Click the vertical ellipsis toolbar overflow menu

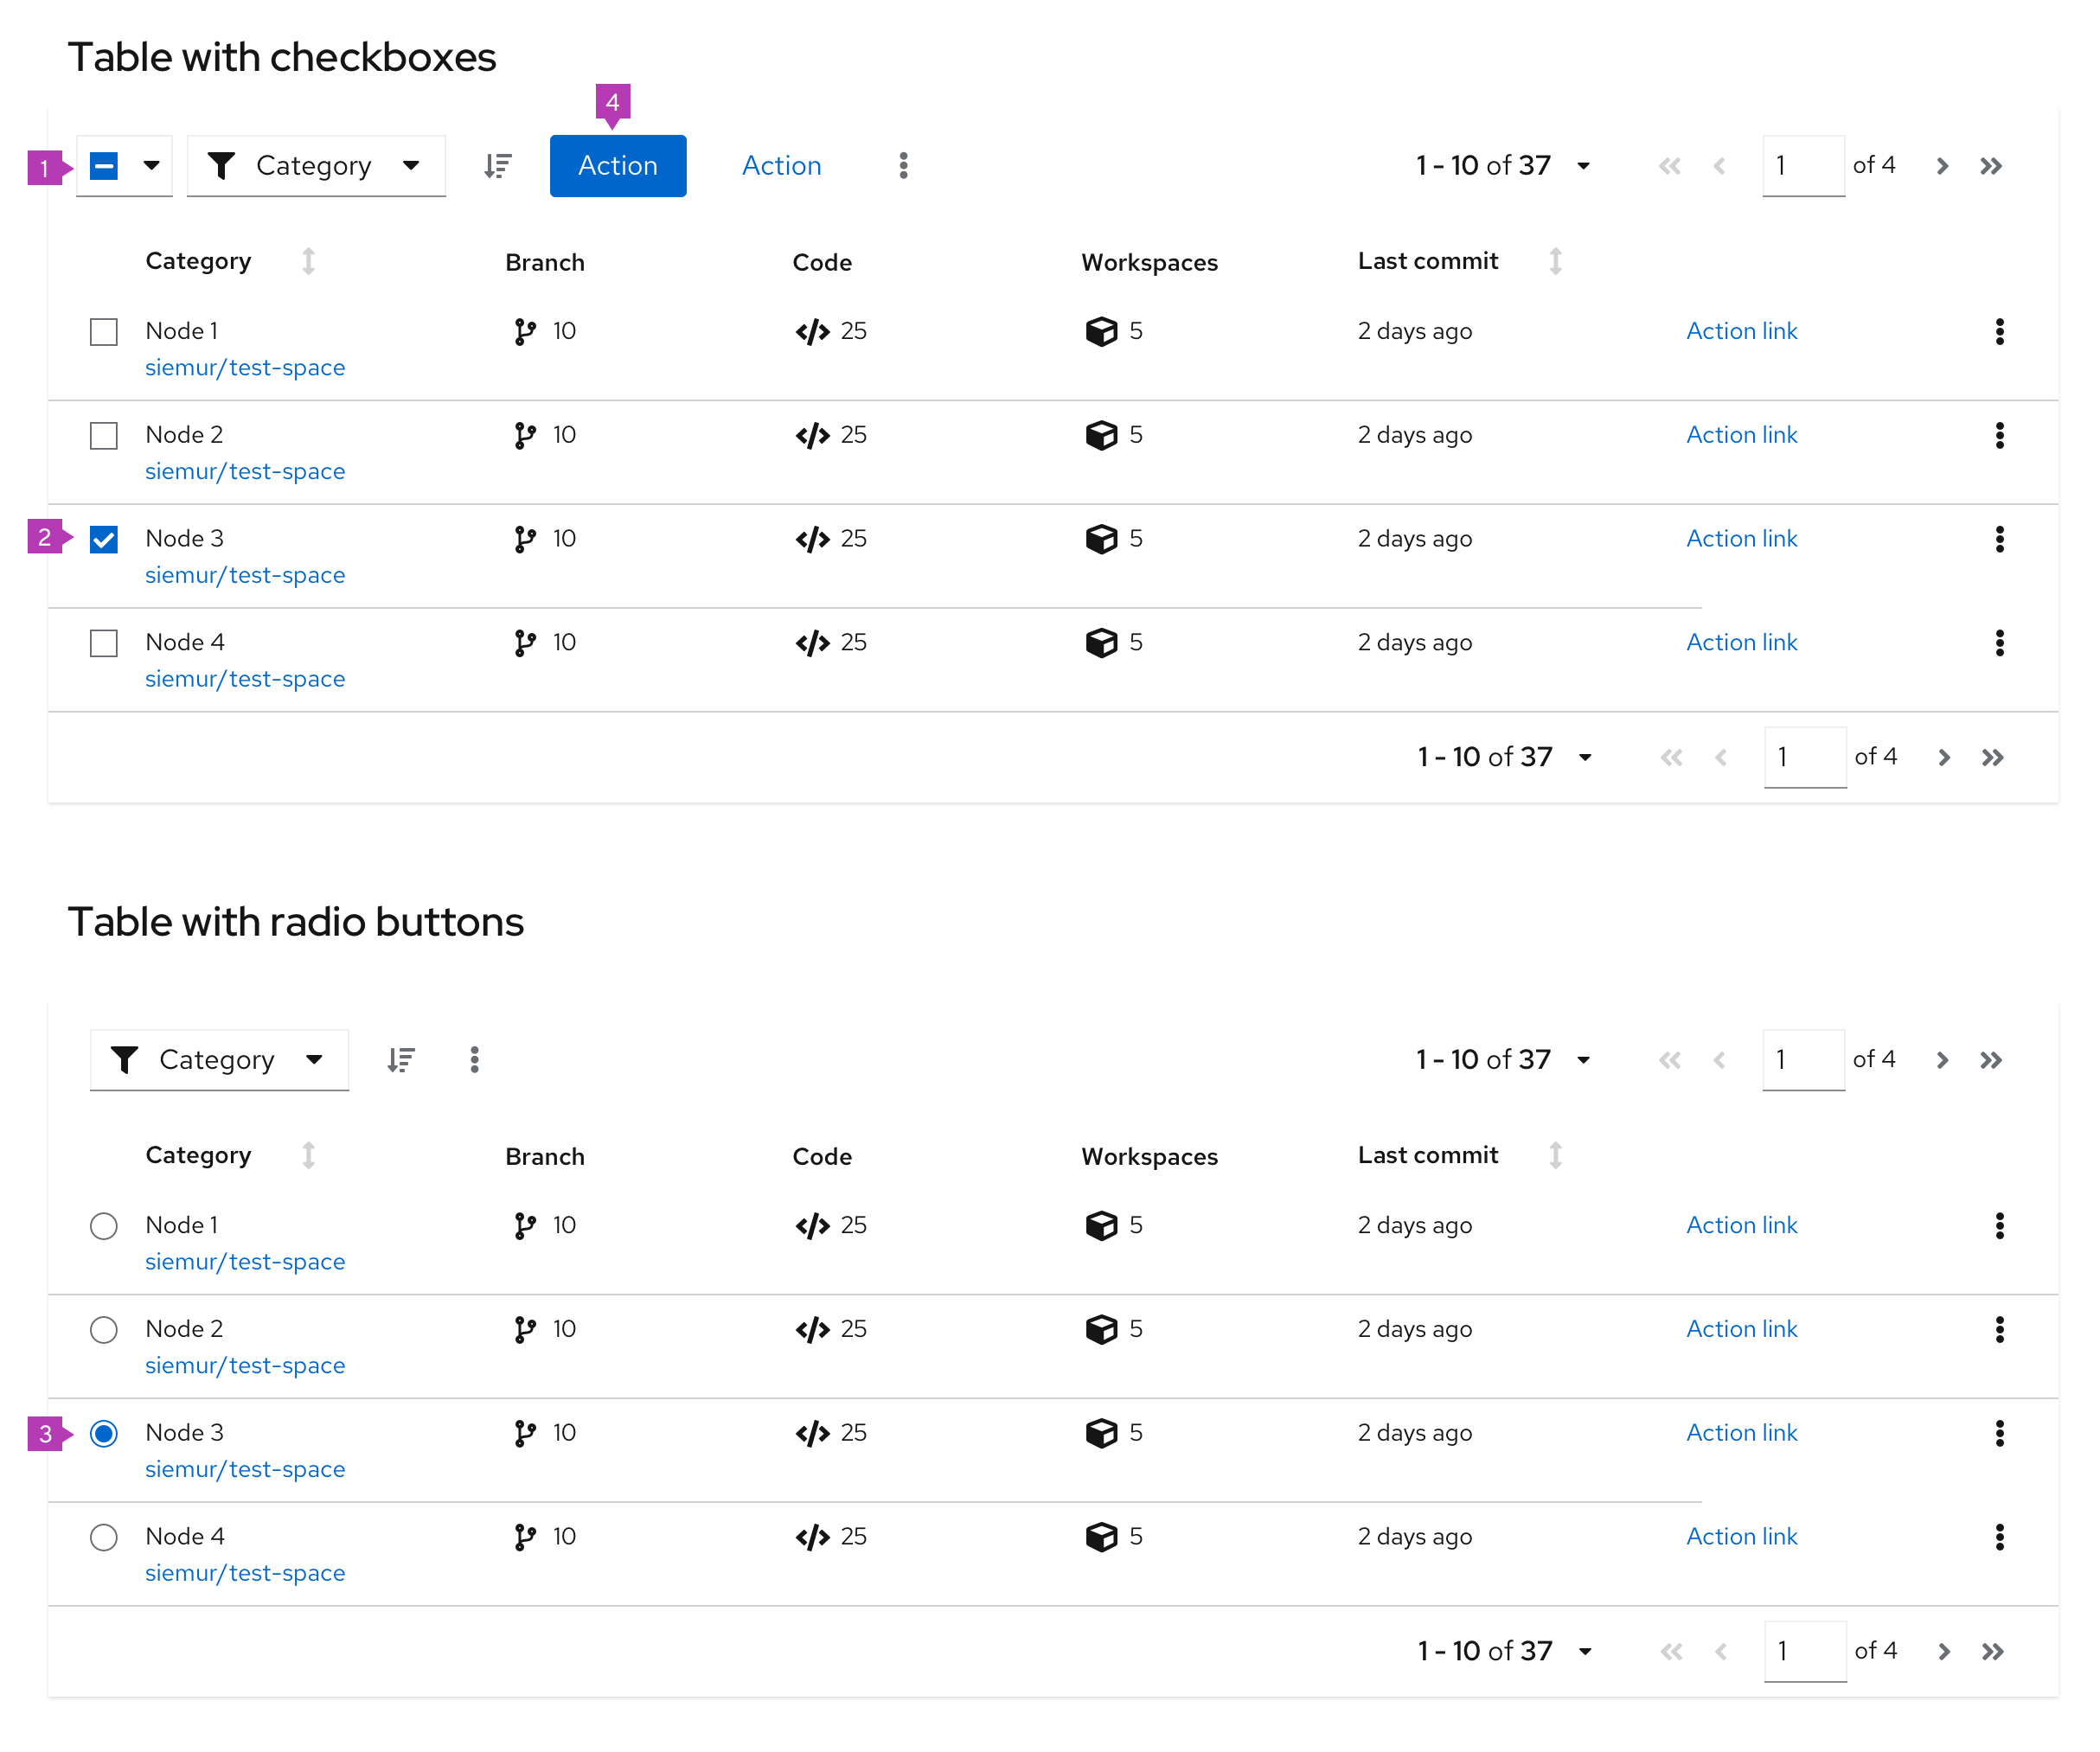pyautogui.click(x=904, y=166)
